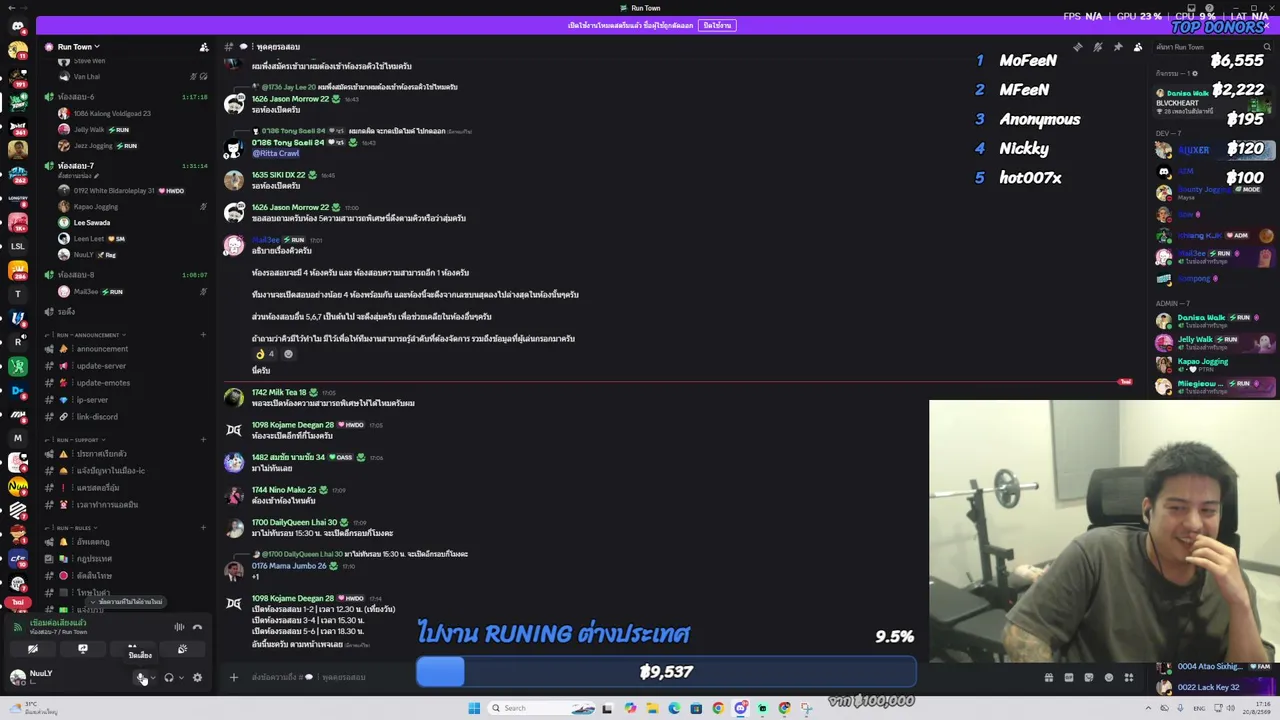
Task: Open user settings gear
Action: point(197,678)
